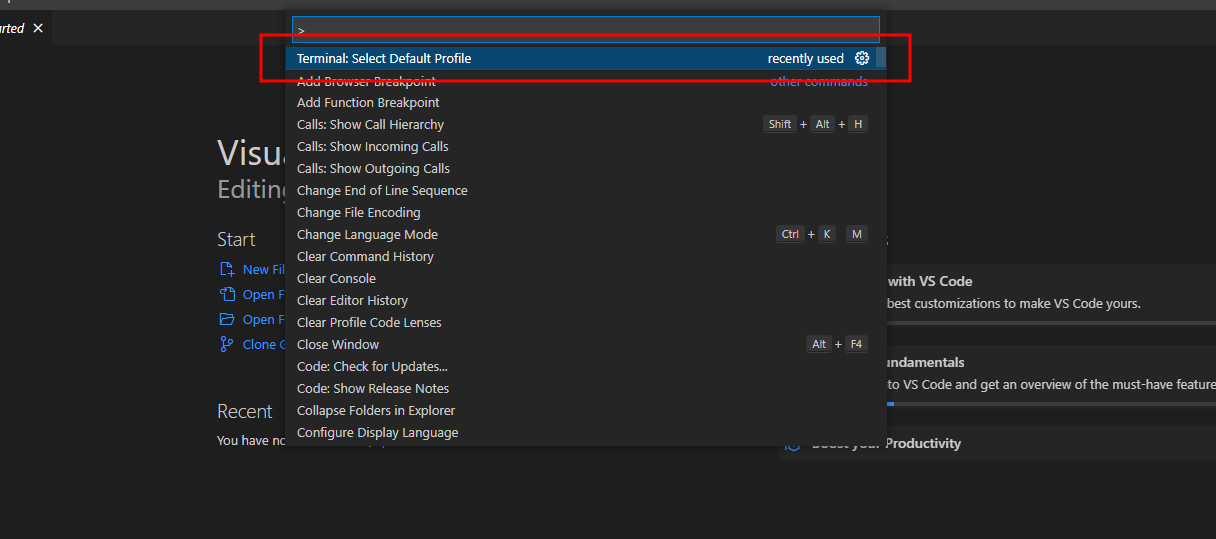
Task: Click the gear icon beside Terminal: Select Default Profile
Action: [x=862, y=58]
